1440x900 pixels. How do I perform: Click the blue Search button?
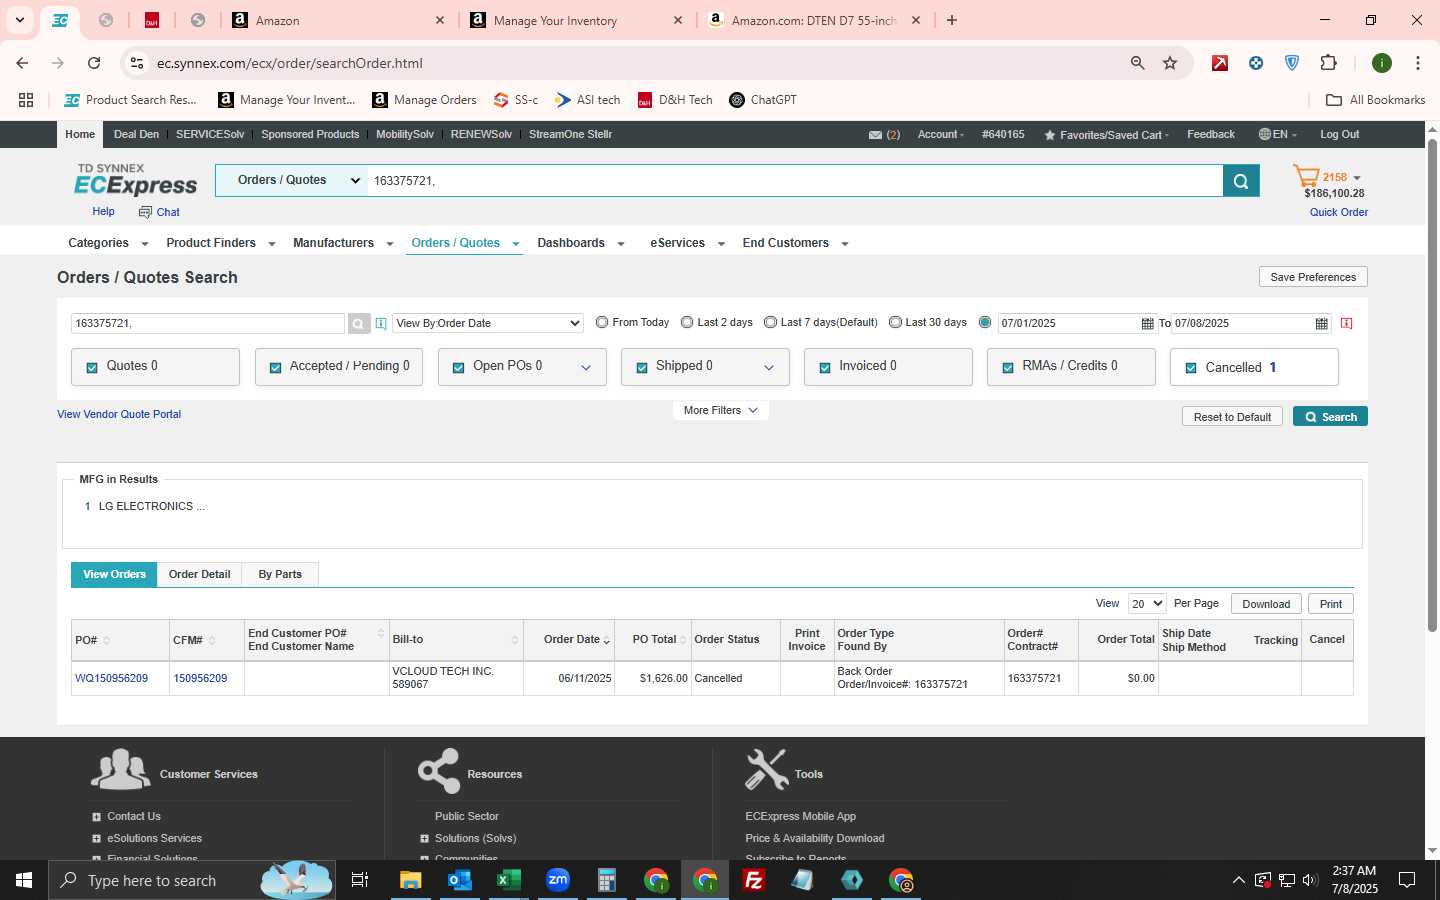pyautogui.click(x=1330, y=417)
